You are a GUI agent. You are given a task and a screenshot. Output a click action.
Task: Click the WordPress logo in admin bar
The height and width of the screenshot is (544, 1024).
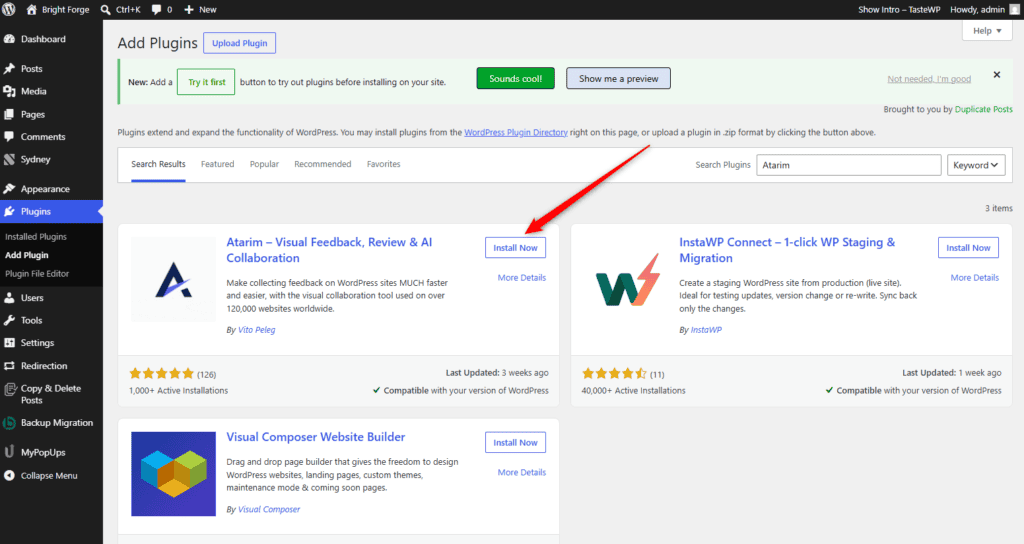(8, 9)
